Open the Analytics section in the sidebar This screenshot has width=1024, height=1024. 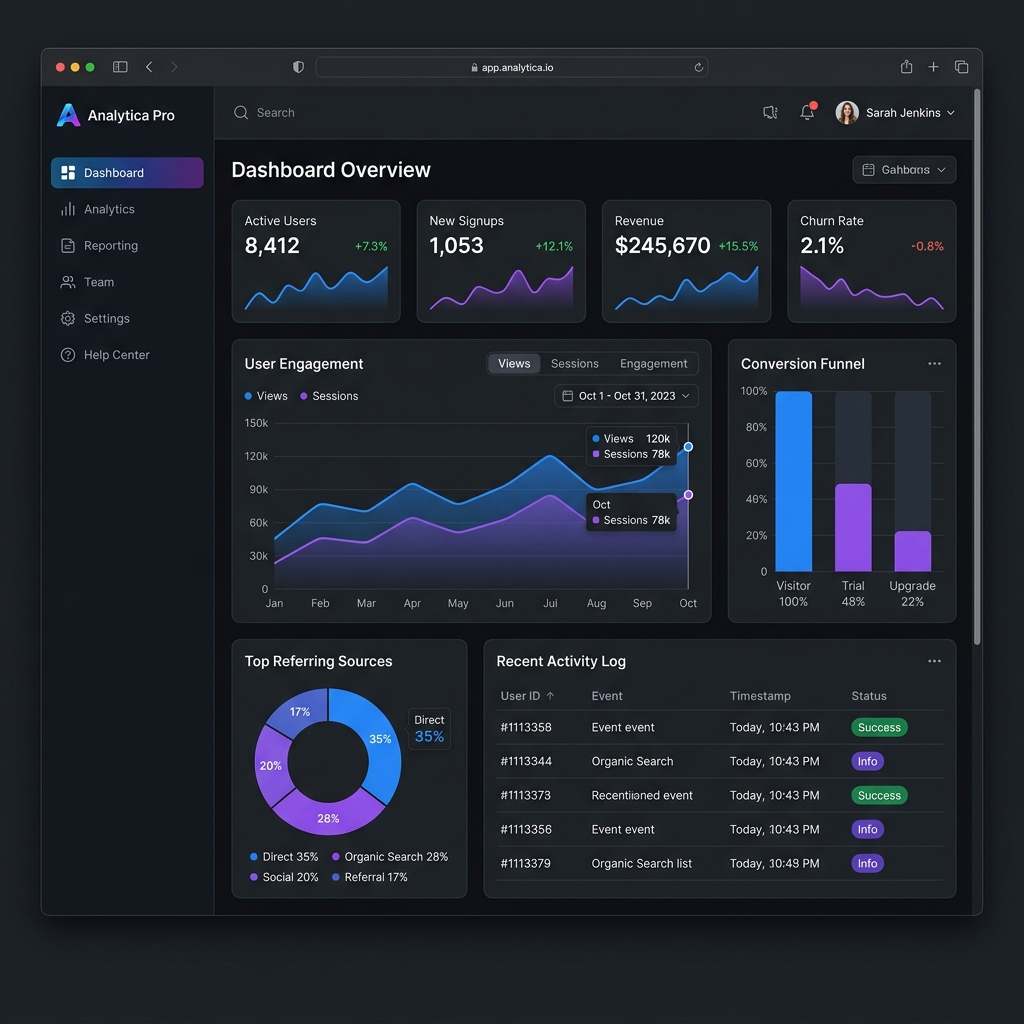tap(107, 209)
